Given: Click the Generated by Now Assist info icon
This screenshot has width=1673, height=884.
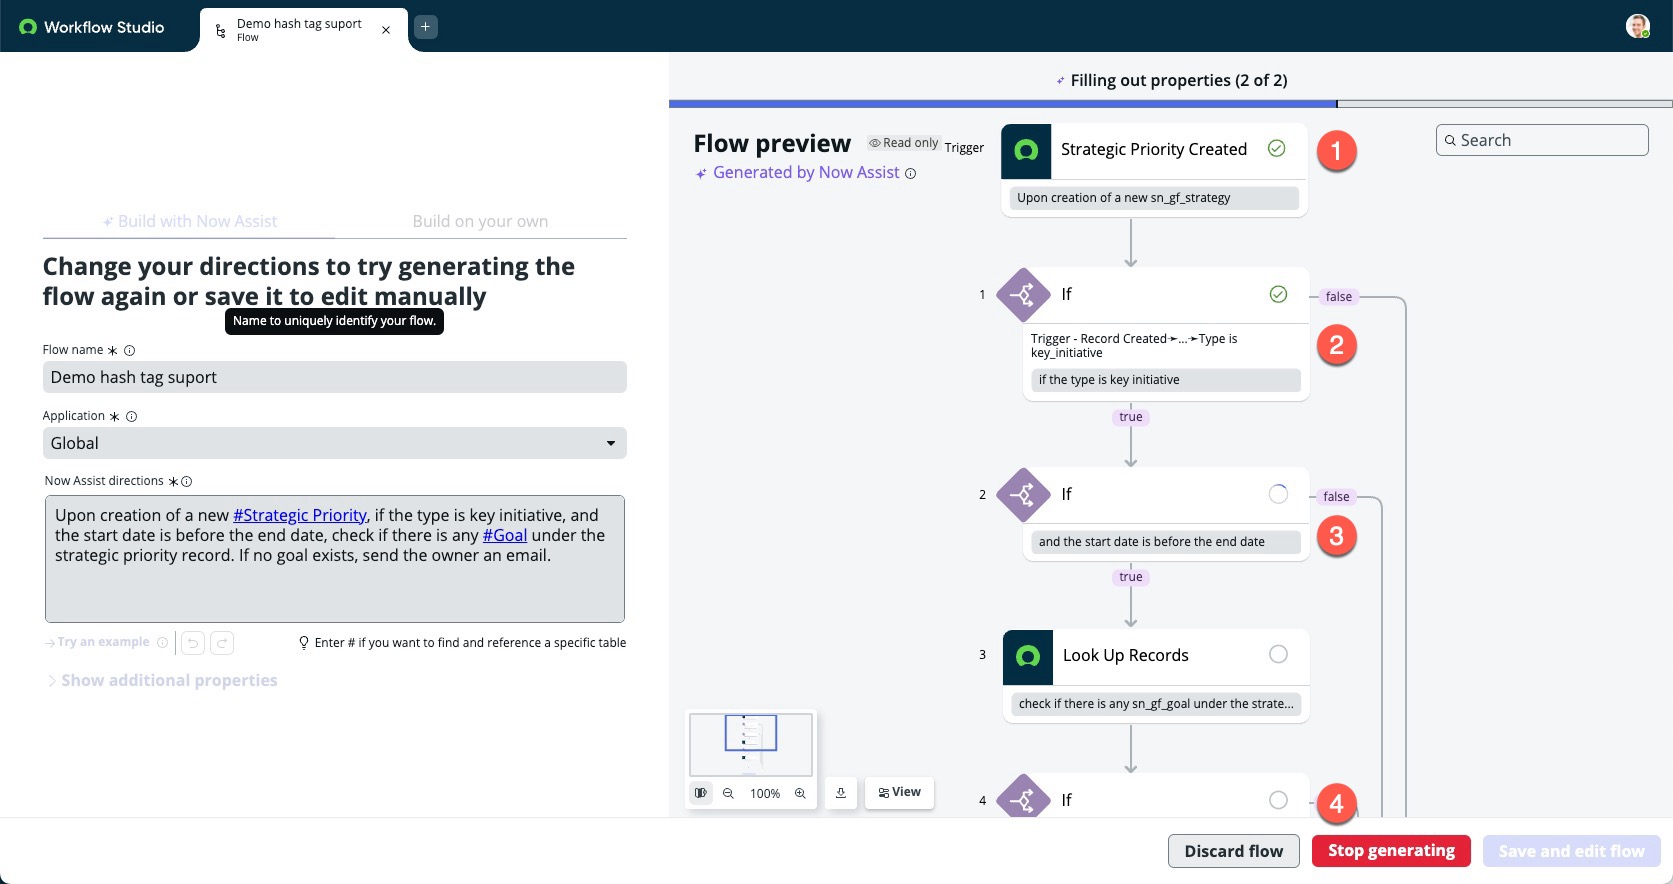Looking at the screenshot, I should point(910,173).
